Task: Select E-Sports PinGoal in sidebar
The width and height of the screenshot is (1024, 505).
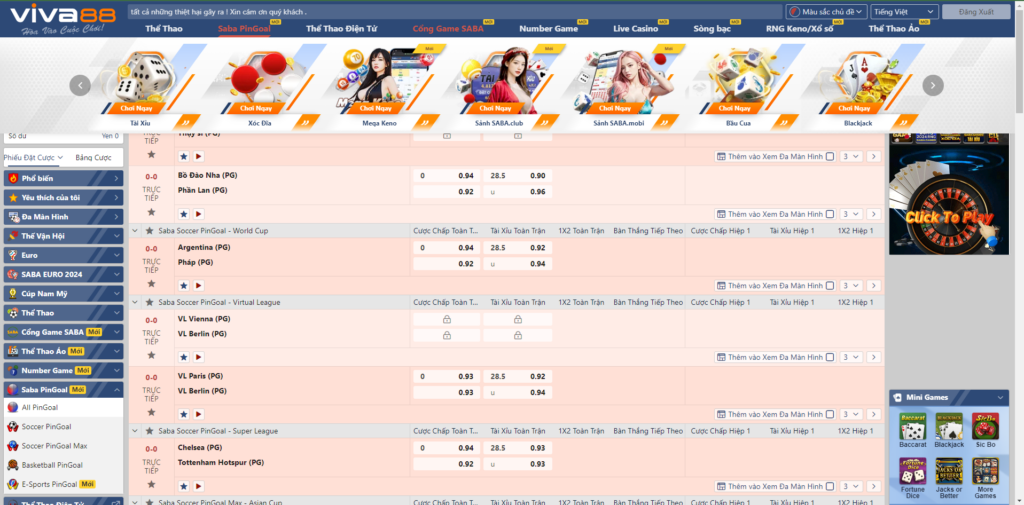Action: coord(63,484)
